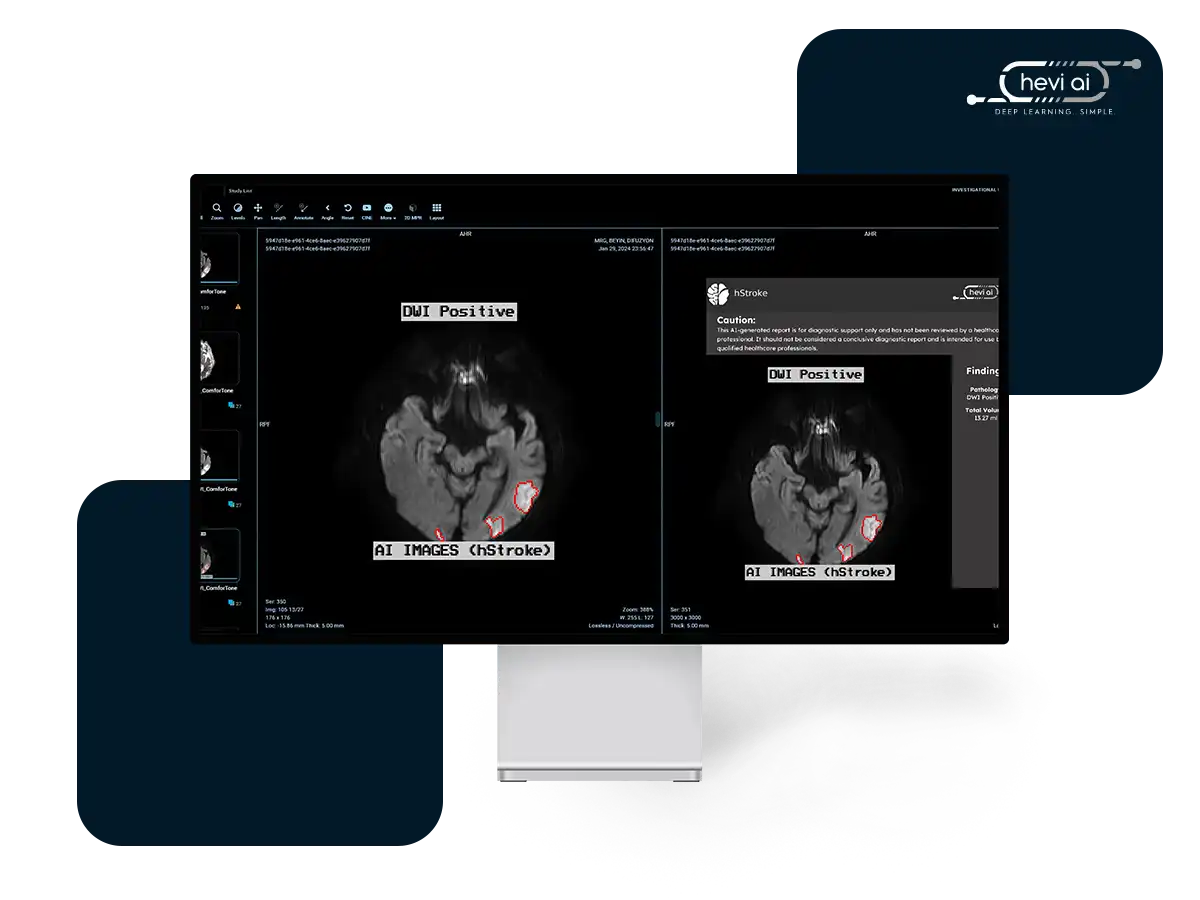Activate the Levels windowing tool
The height and width of the screenshot is (900, 1200).
(238, 210)
